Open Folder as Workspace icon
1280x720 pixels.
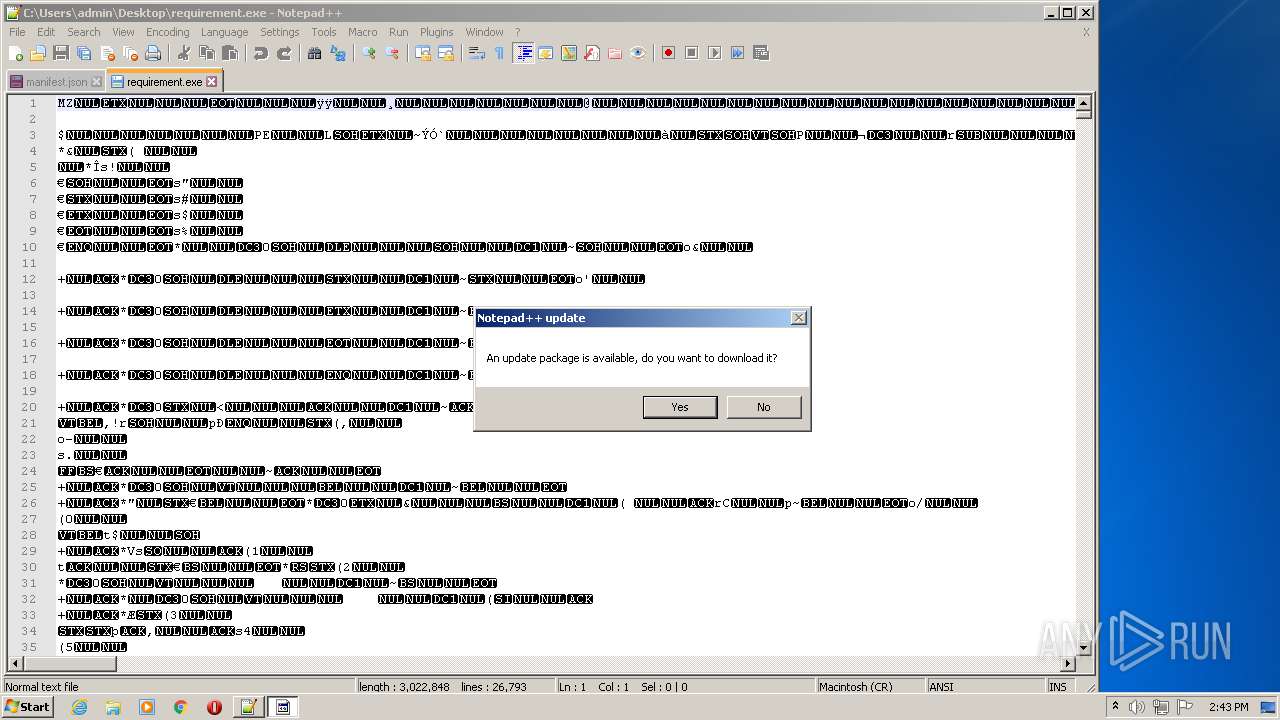tap(615, 53)
